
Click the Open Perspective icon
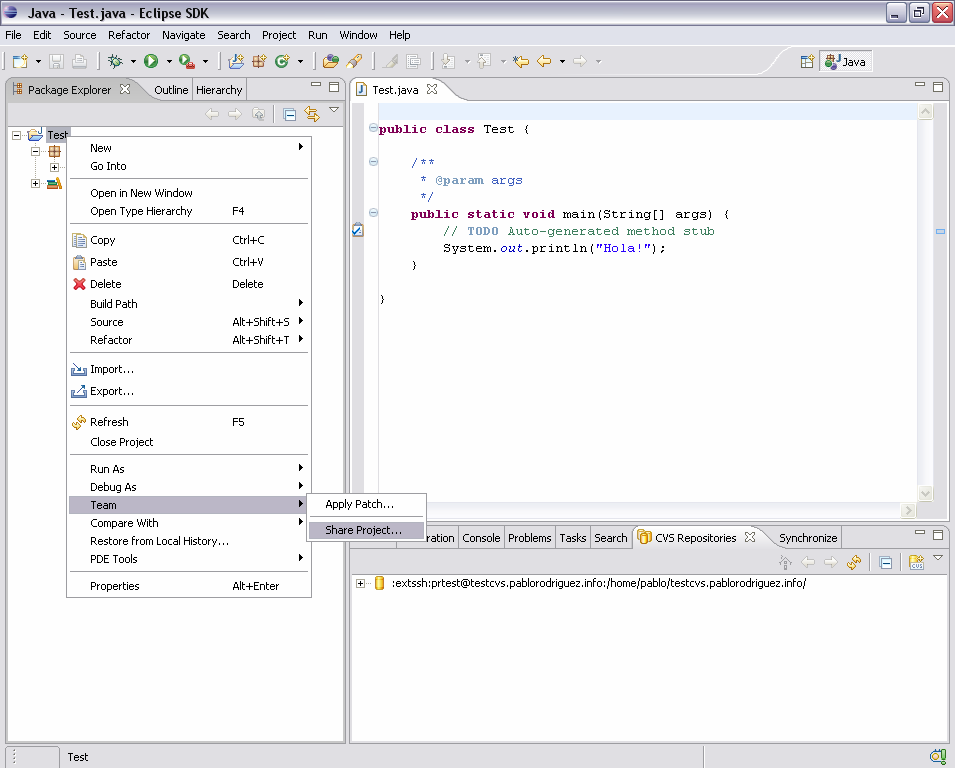[x=807, y=62]
